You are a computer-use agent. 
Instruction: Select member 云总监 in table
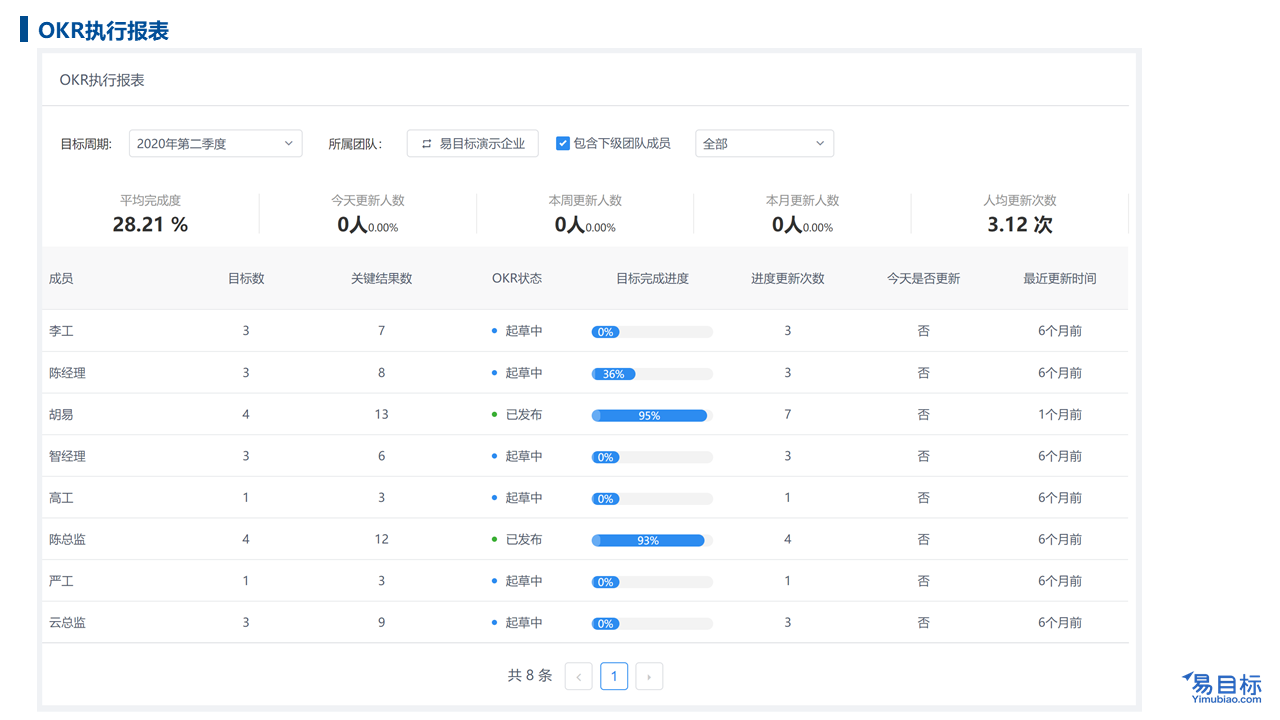click(67, 622)
